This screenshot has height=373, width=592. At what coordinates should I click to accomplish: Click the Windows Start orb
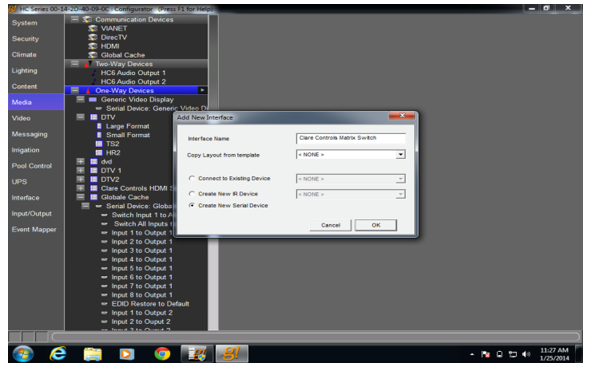pyautogui.click(x=23, y=354)
